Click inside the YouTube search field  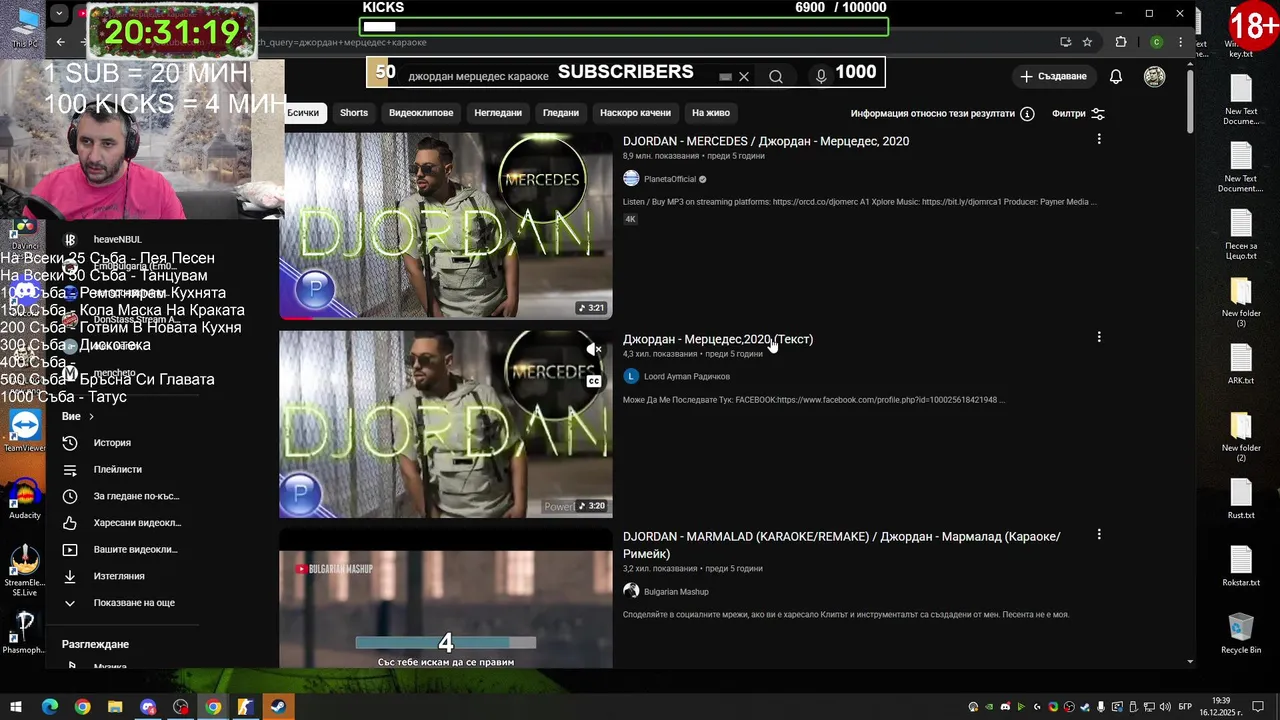560,77
